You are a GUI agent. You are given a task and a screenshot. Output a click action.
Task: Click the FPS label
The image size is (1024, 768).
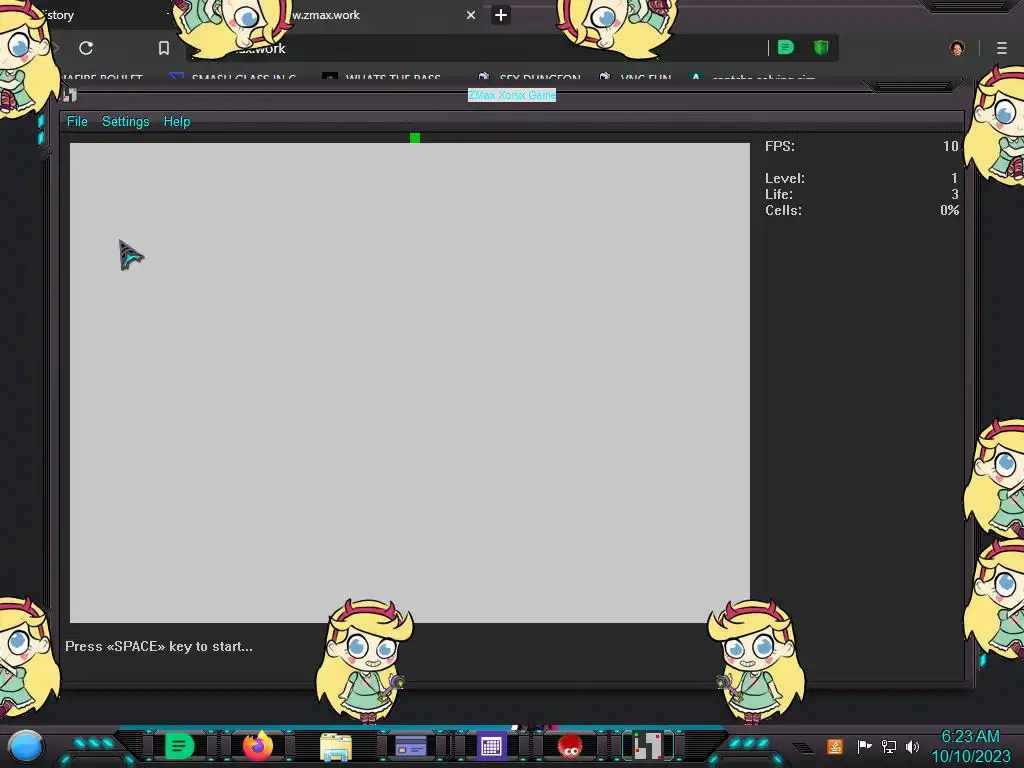780,146
